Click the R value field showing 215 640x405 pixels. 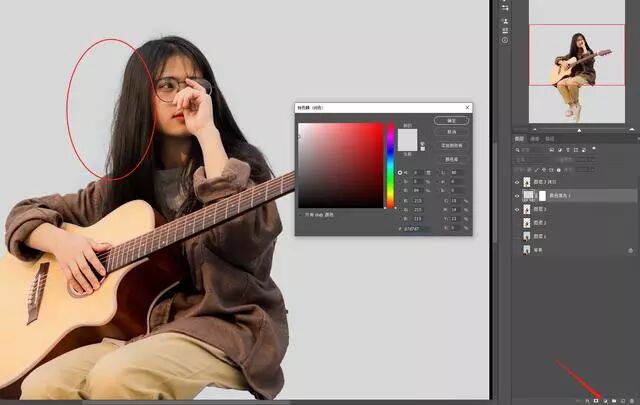click(x=418, y=201)
